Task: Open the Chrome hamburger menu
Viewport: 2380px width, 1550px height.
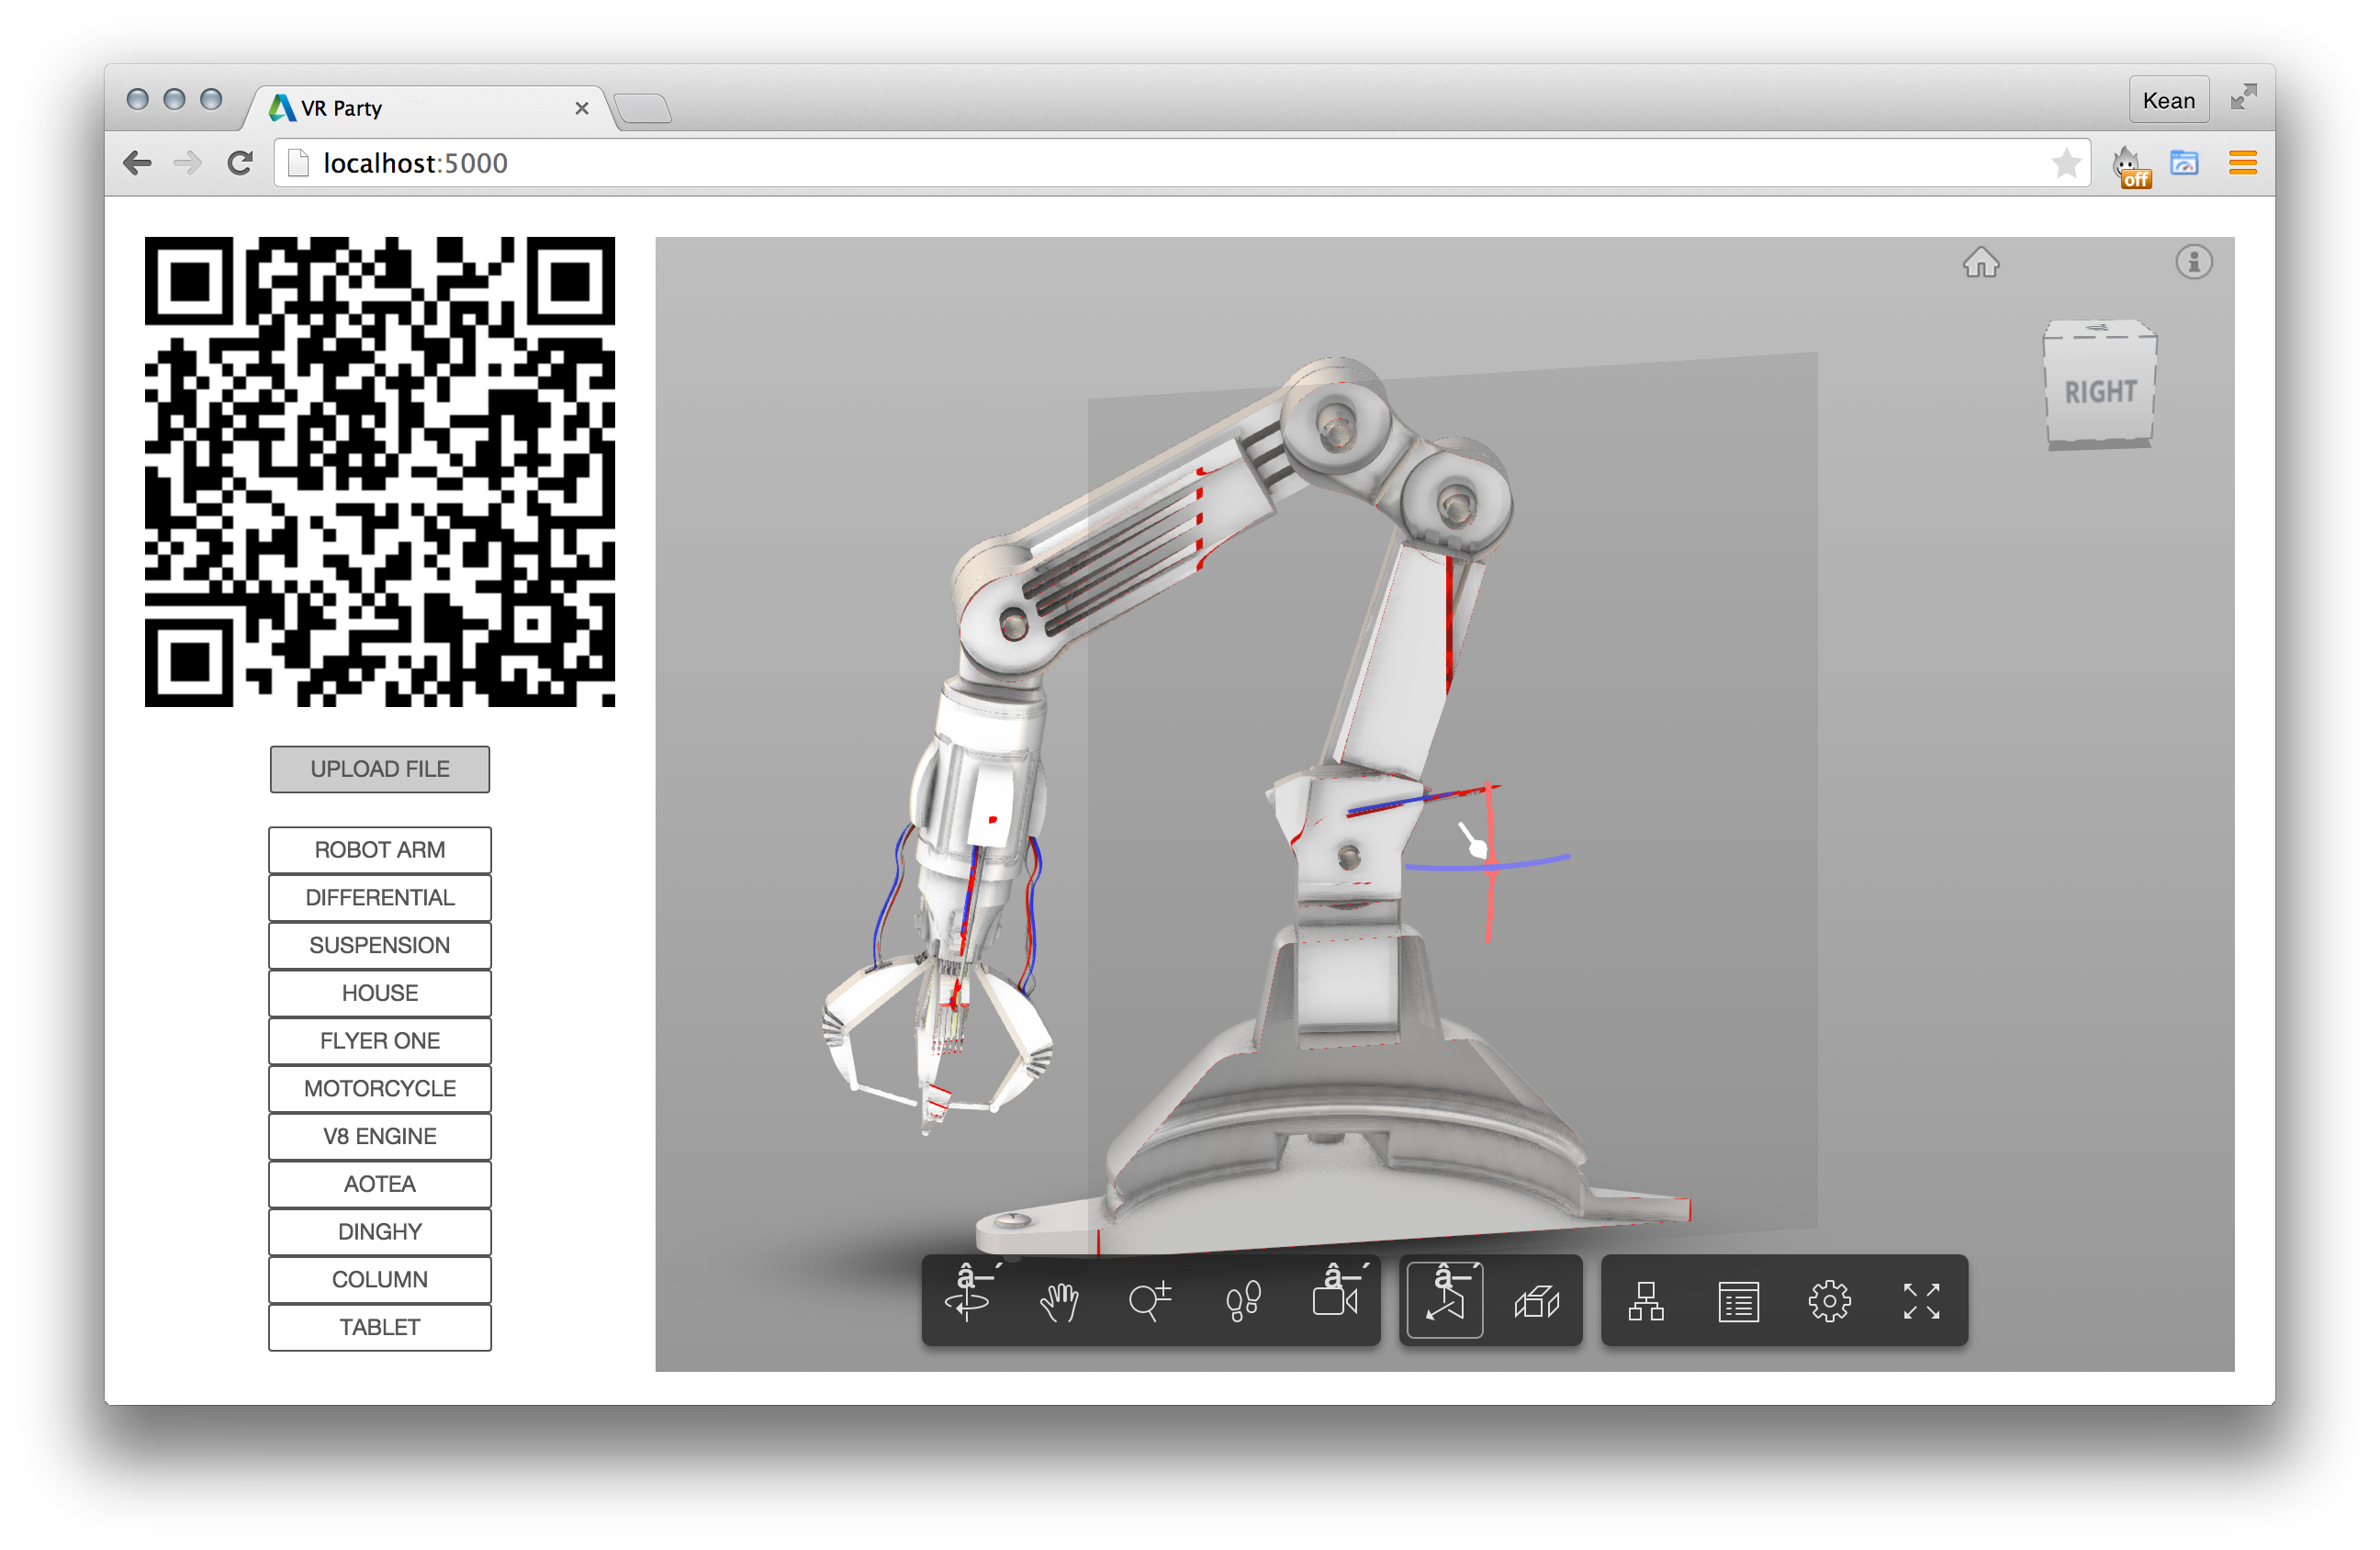Action: 2242,163
